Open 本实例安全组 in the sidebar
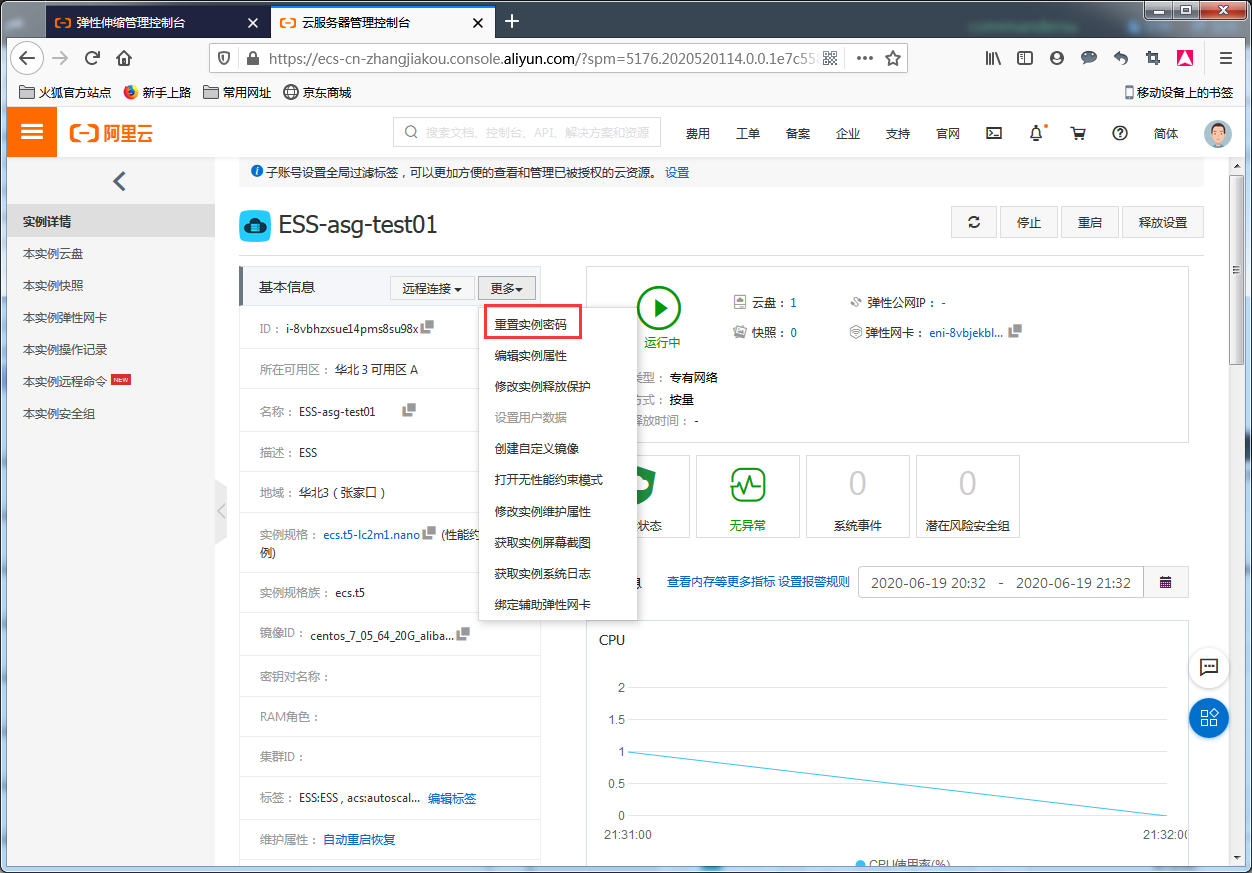The height and width of the screenshot is (873, 1252). click(59, 413)
